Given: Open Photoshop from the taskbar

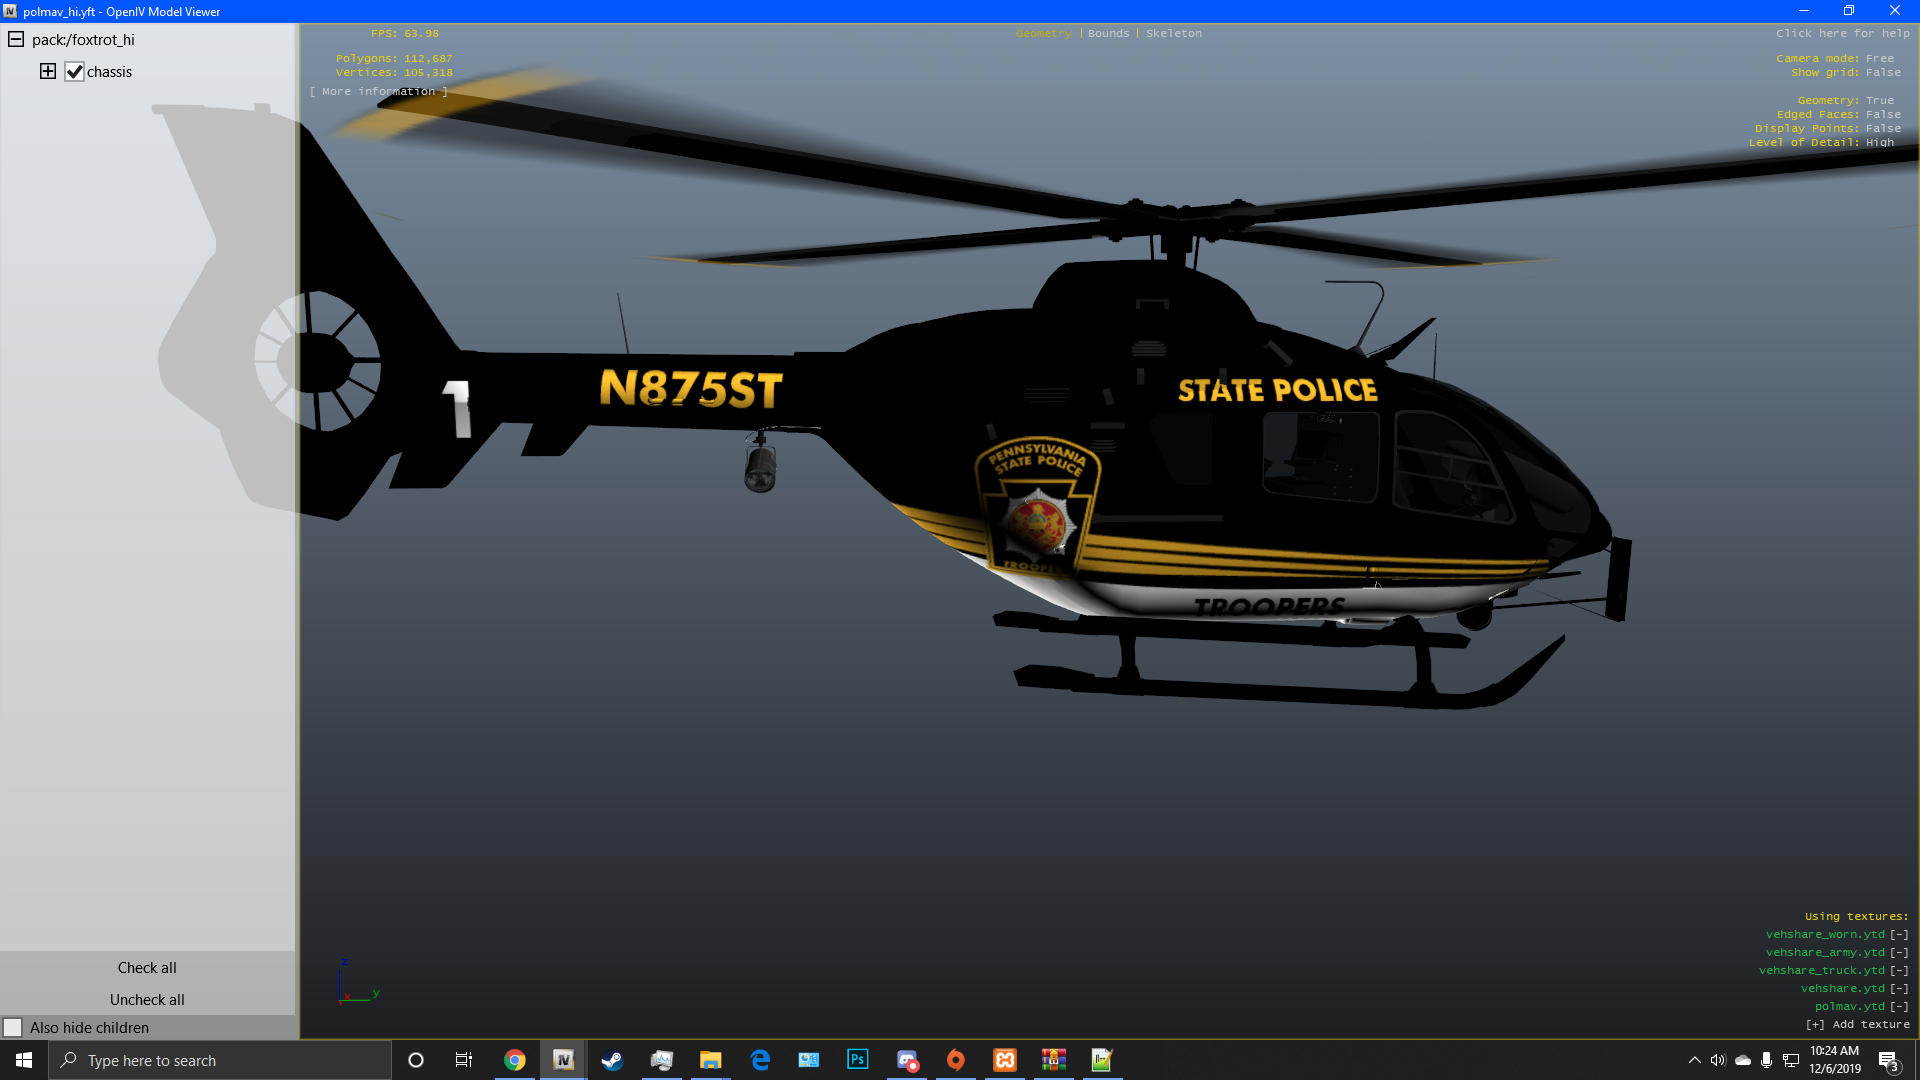Looking at the screenshot, I should pos(857,1059).
